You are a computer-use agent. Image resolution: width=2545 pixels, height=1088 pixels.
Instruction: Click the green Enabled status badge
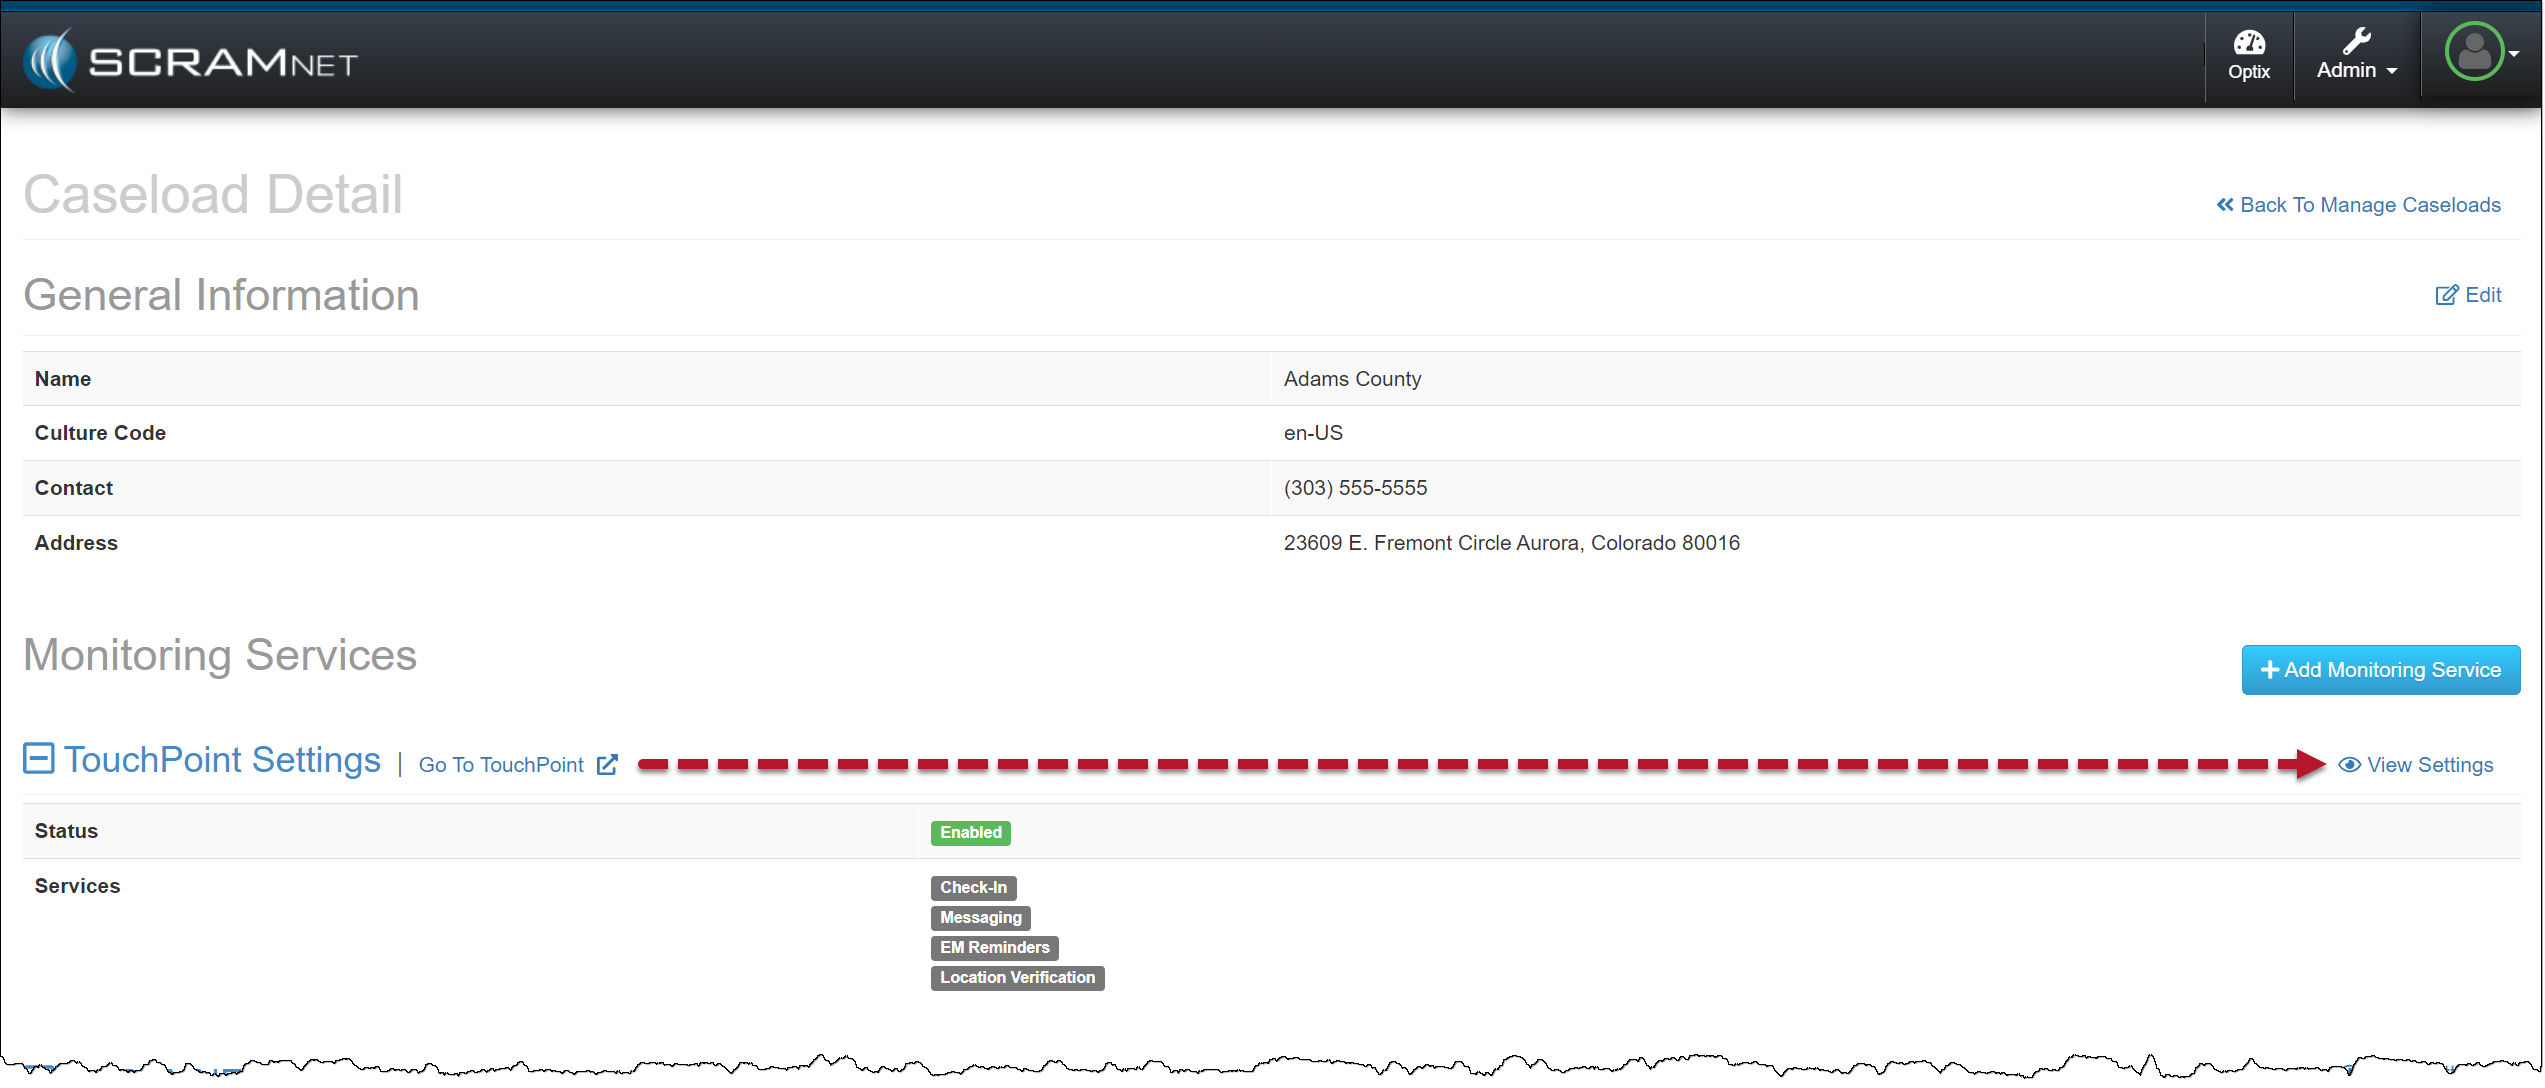click(970, 833)
